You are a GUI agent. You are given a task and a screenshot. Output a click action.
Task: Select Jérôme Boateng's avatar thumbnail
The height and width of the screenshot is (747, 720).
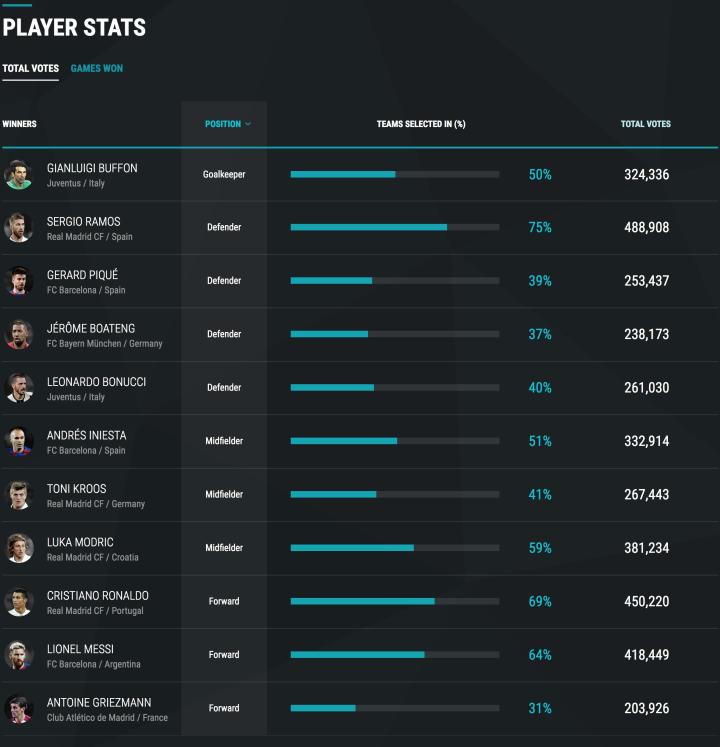point(18,335)
